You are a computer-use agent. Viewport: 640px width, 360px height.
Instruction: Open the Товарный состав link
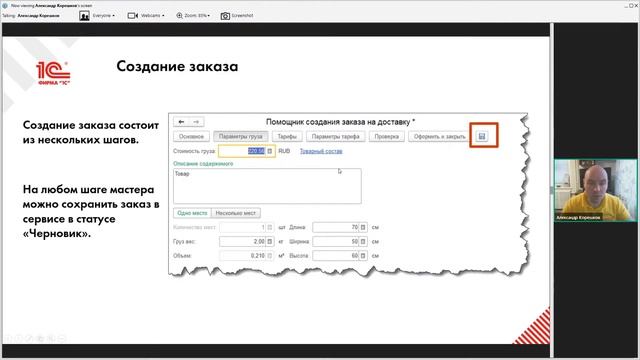point(321,151)
